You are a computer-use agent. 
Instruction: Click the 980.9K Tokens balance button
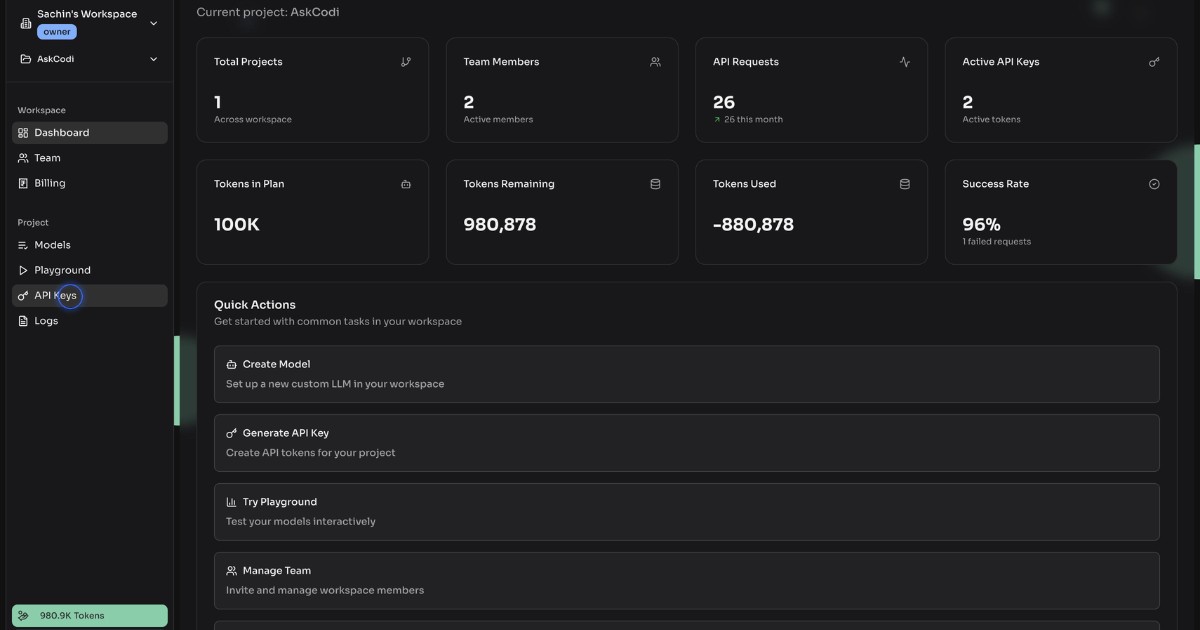click(90, 616)
